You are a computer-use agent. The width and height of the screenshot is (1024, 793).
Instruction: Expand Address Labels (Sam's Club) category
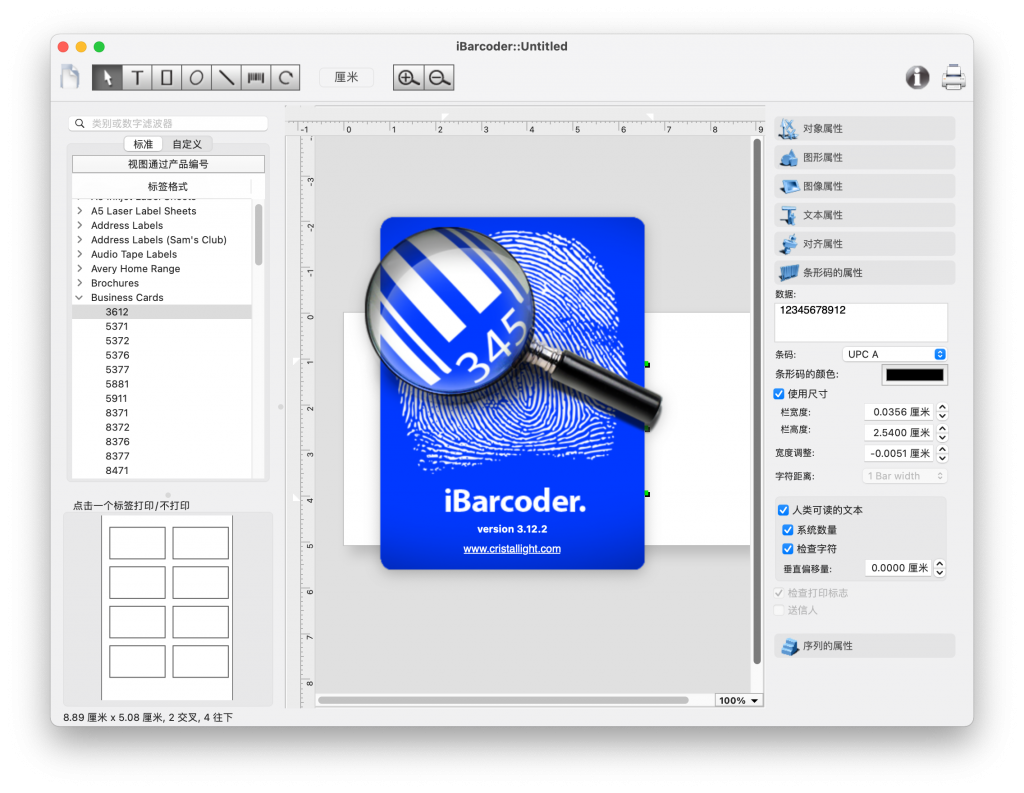80,240
